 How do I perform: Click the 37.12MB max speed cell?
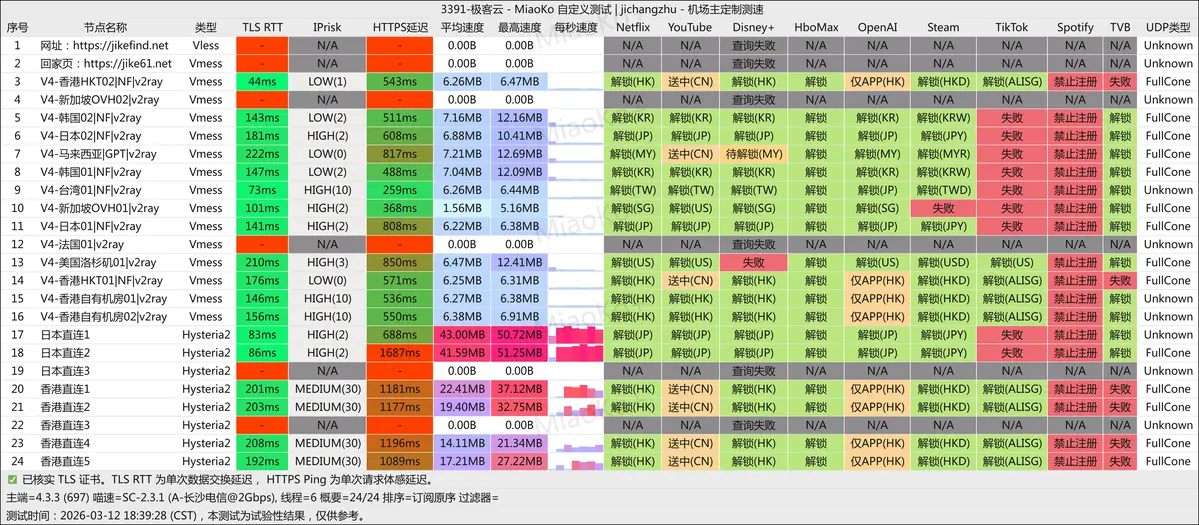pos(519,389)
